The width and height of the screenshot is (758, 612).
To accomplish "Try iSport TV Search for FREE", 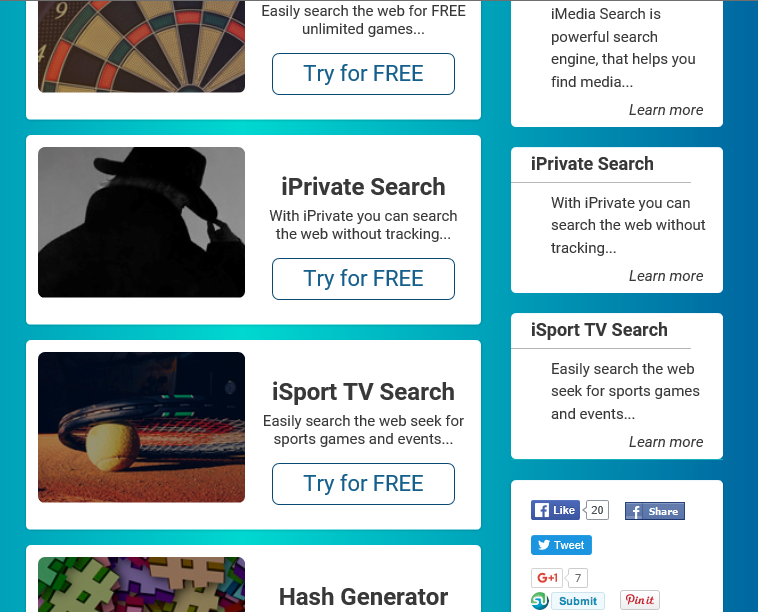I will (x=363, y=484).
